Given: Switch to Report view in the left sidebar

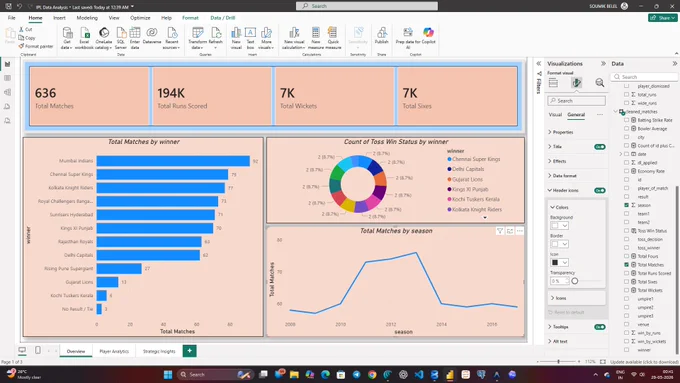Looking at the screenshot, I should pos(7,64).
